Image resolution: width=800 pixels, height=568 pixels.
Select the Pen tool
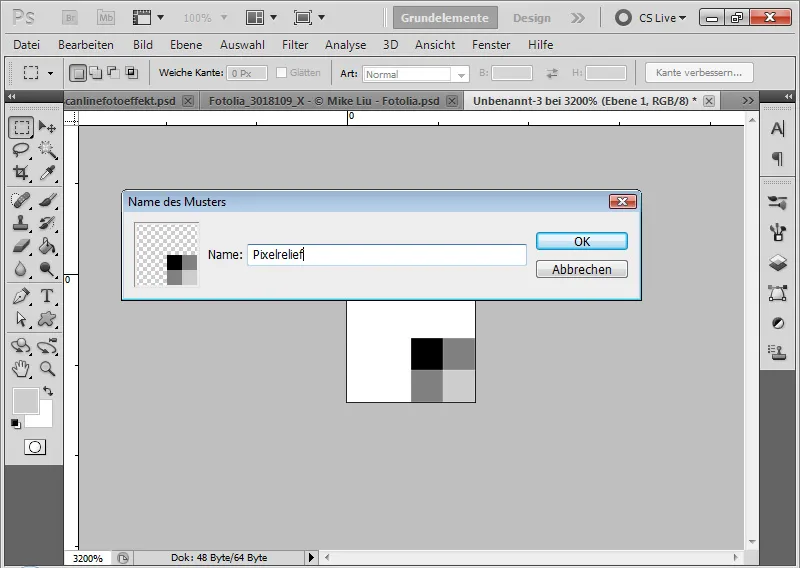click(21, 296)
